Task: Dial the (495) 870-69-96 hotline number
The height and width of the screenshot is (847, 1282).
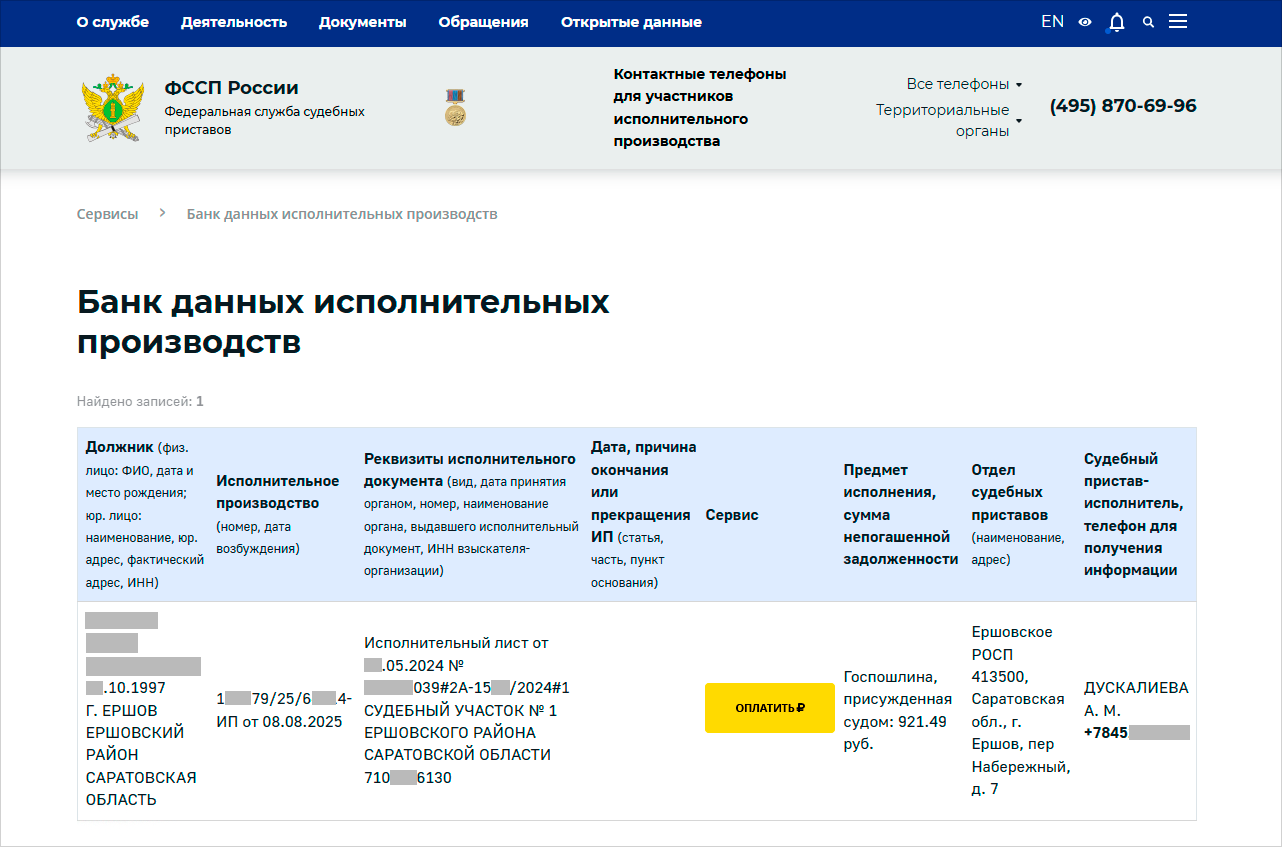Action: pos(1122,105)
